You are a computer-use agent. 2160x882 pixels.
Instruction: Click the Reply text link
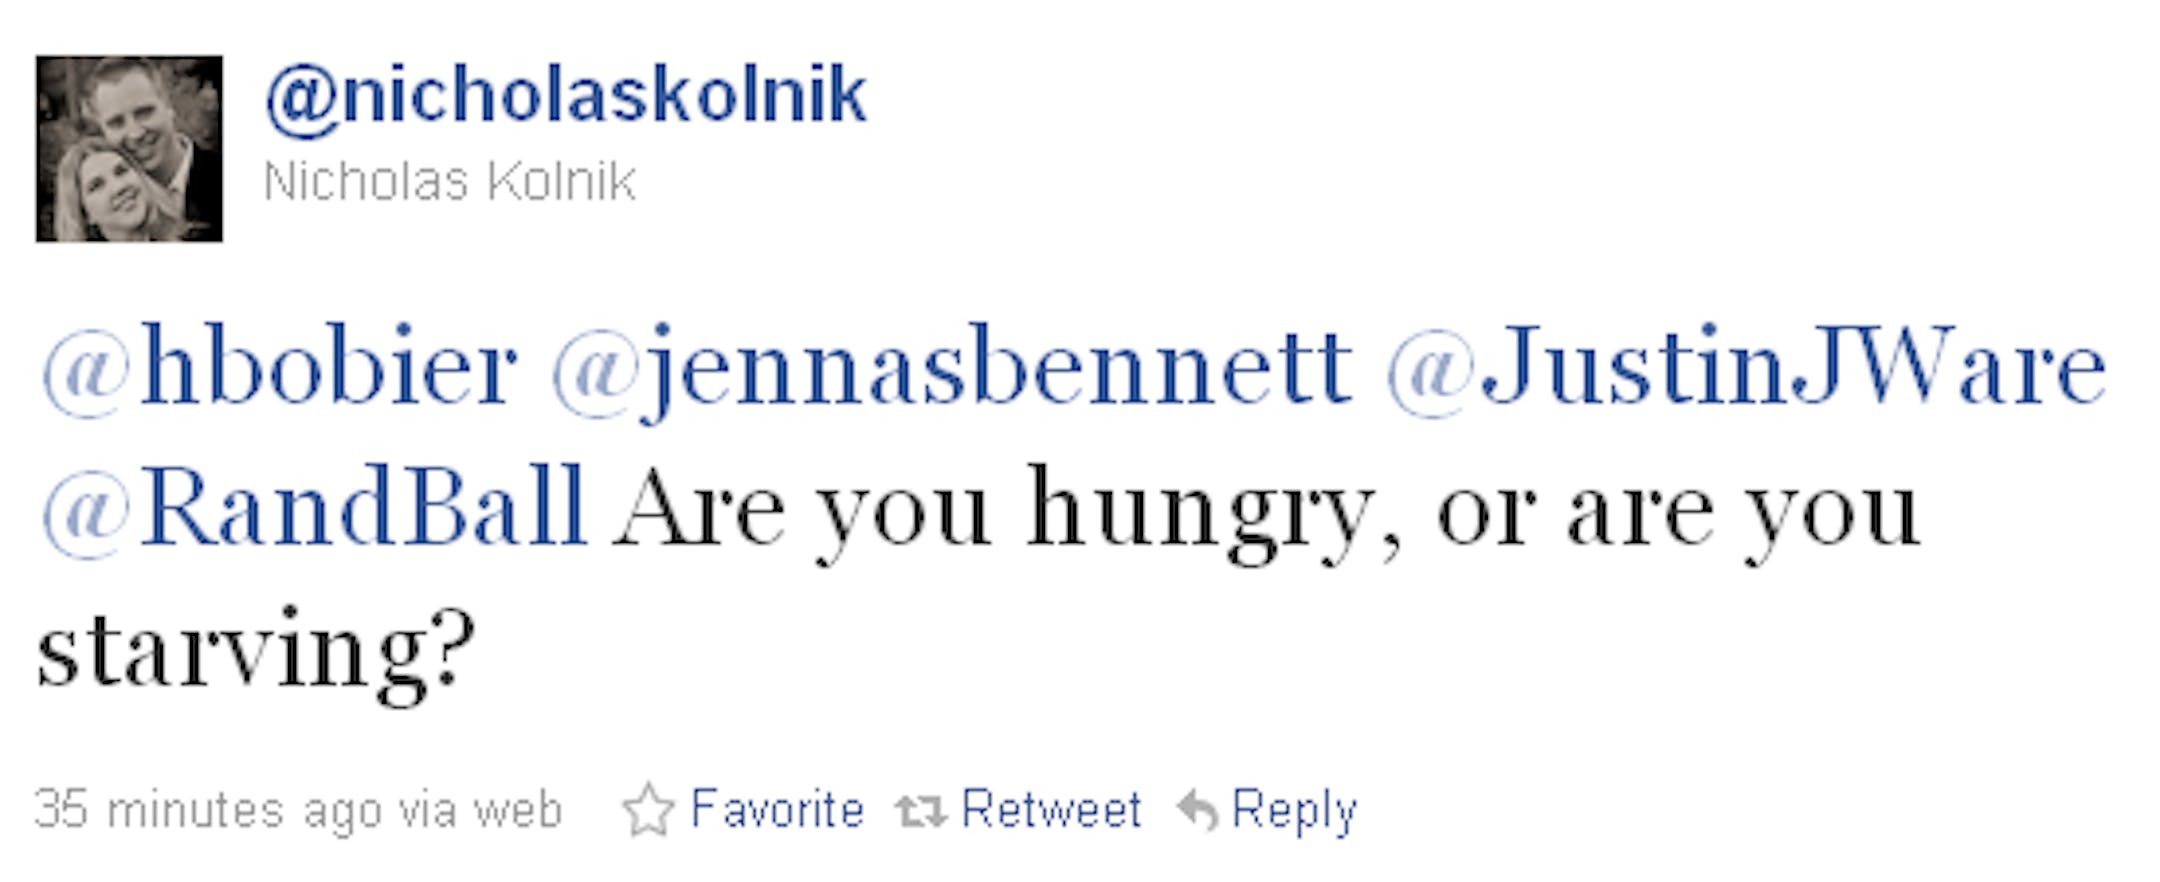click(x=1294, y=811)
